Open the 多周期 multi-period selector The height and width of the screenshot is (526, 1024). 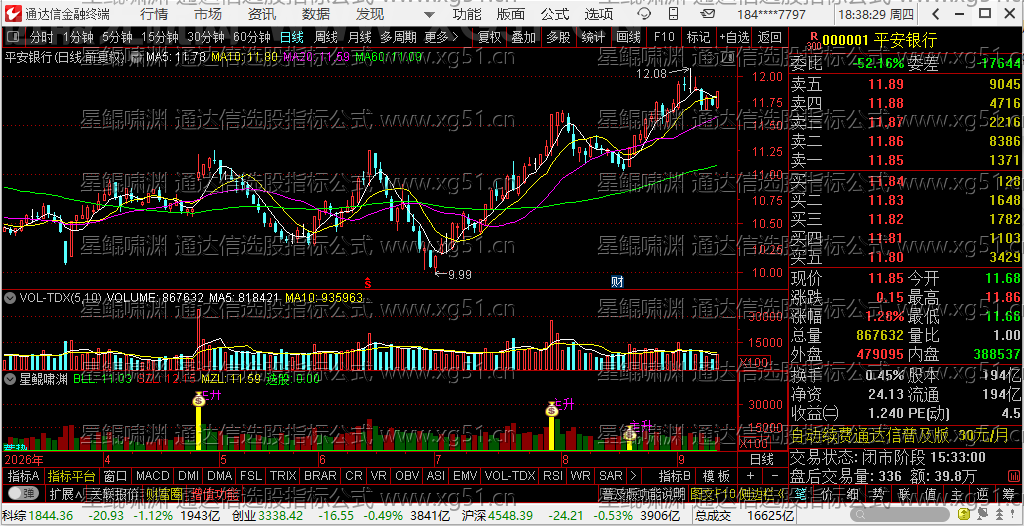(399, 37)
